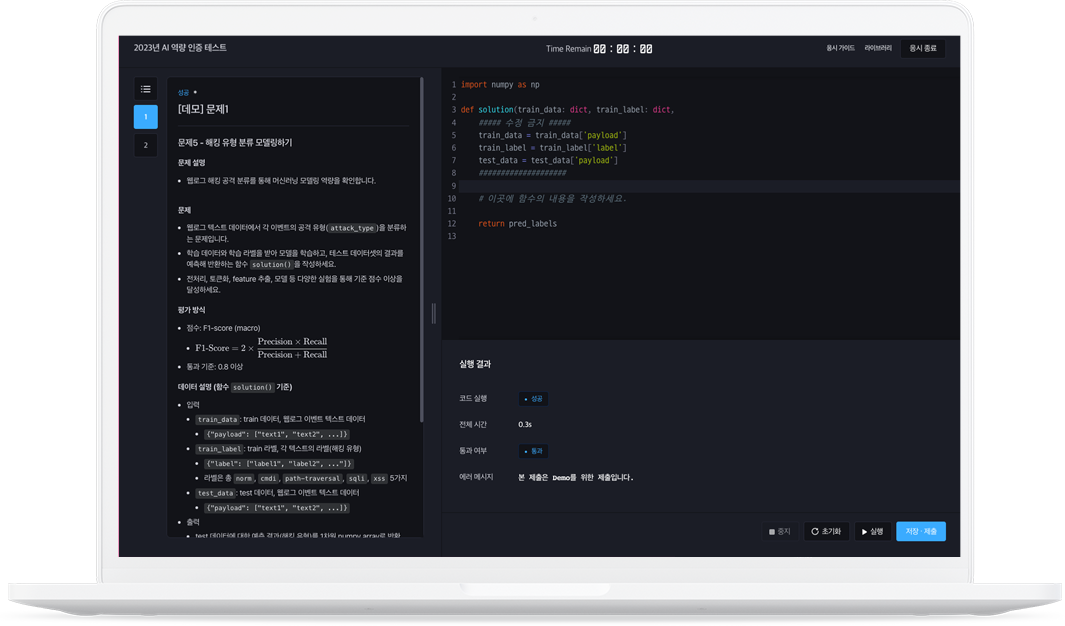Run code with the 실행 button

point(872,532)
